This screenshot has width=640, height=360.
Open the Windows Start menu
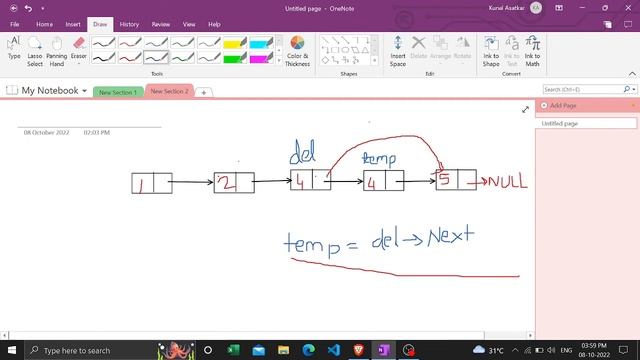12,350
